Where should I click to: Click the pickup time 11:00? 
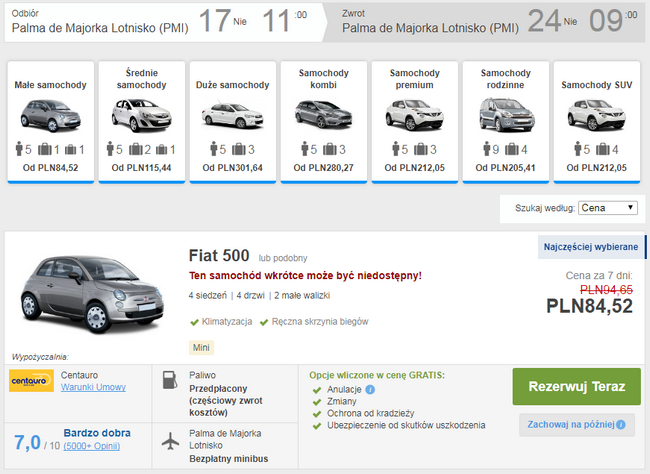tap(285, 21)
